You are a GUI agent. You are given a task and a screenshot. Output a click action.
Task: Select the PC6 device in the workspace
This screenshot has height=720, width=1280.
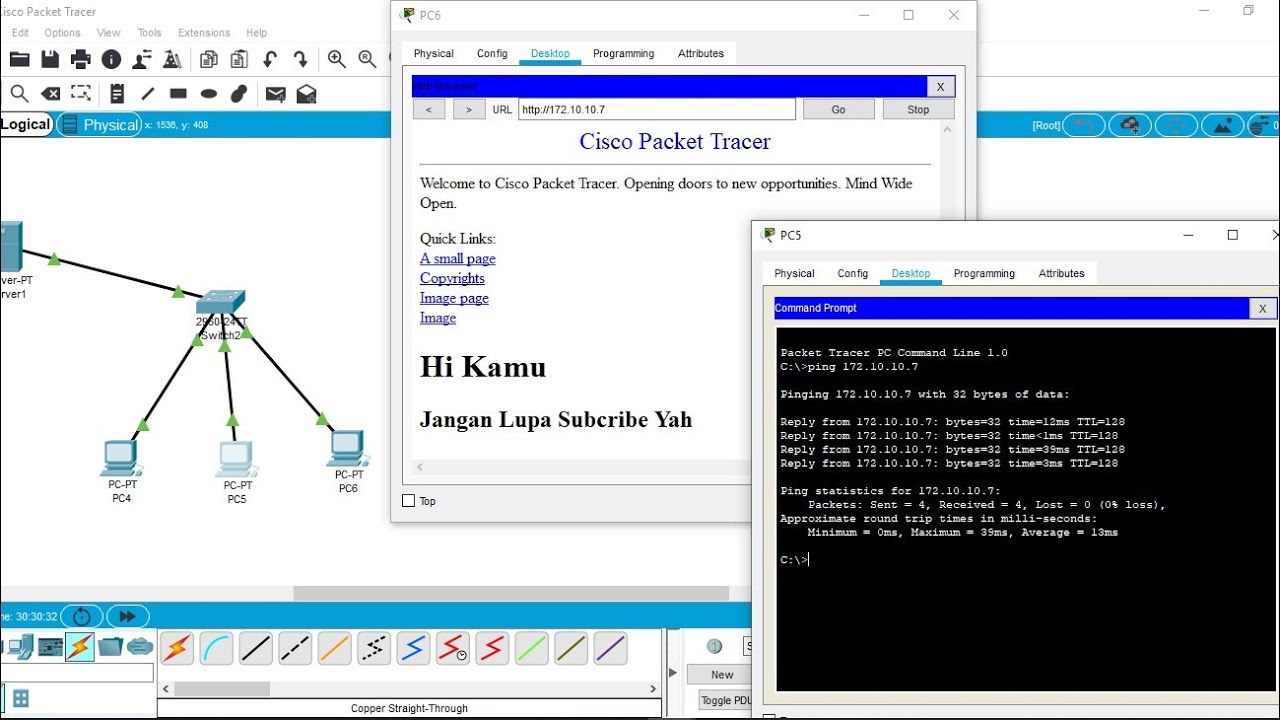pyautogui.click(x=348, y=449)
